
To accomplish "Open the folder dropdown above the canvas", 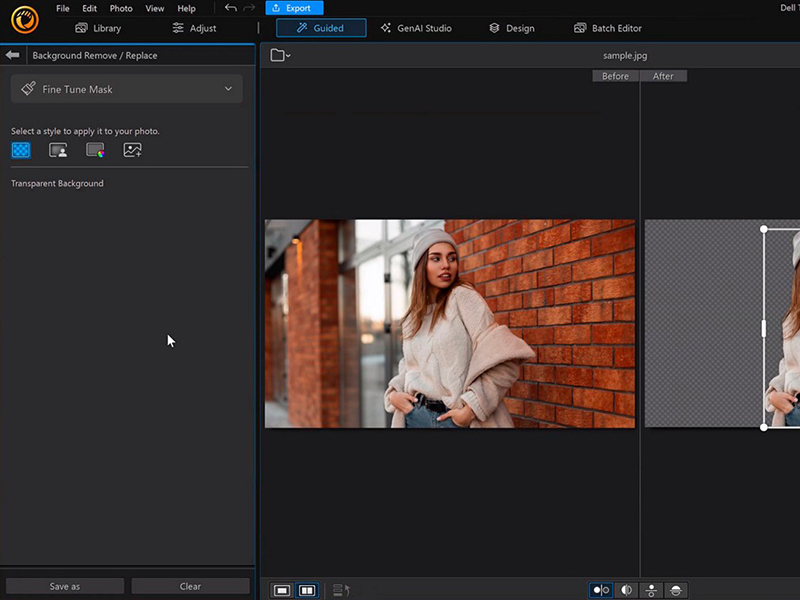I will (x=280, y=55).
